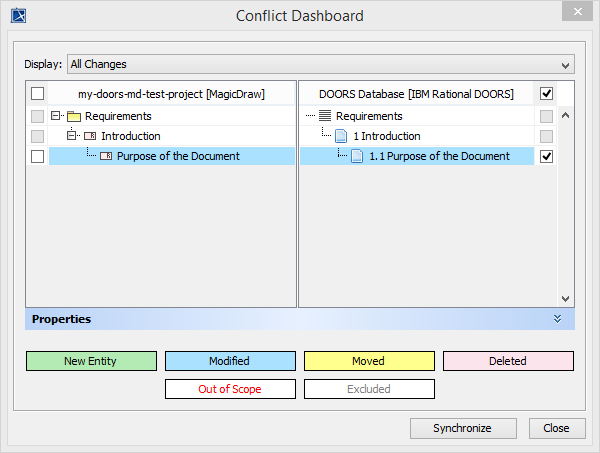Screen dimensions: 600x453
Task: Click the double-chevron icon on the Properties bar
Action: [x=557, y=319]
